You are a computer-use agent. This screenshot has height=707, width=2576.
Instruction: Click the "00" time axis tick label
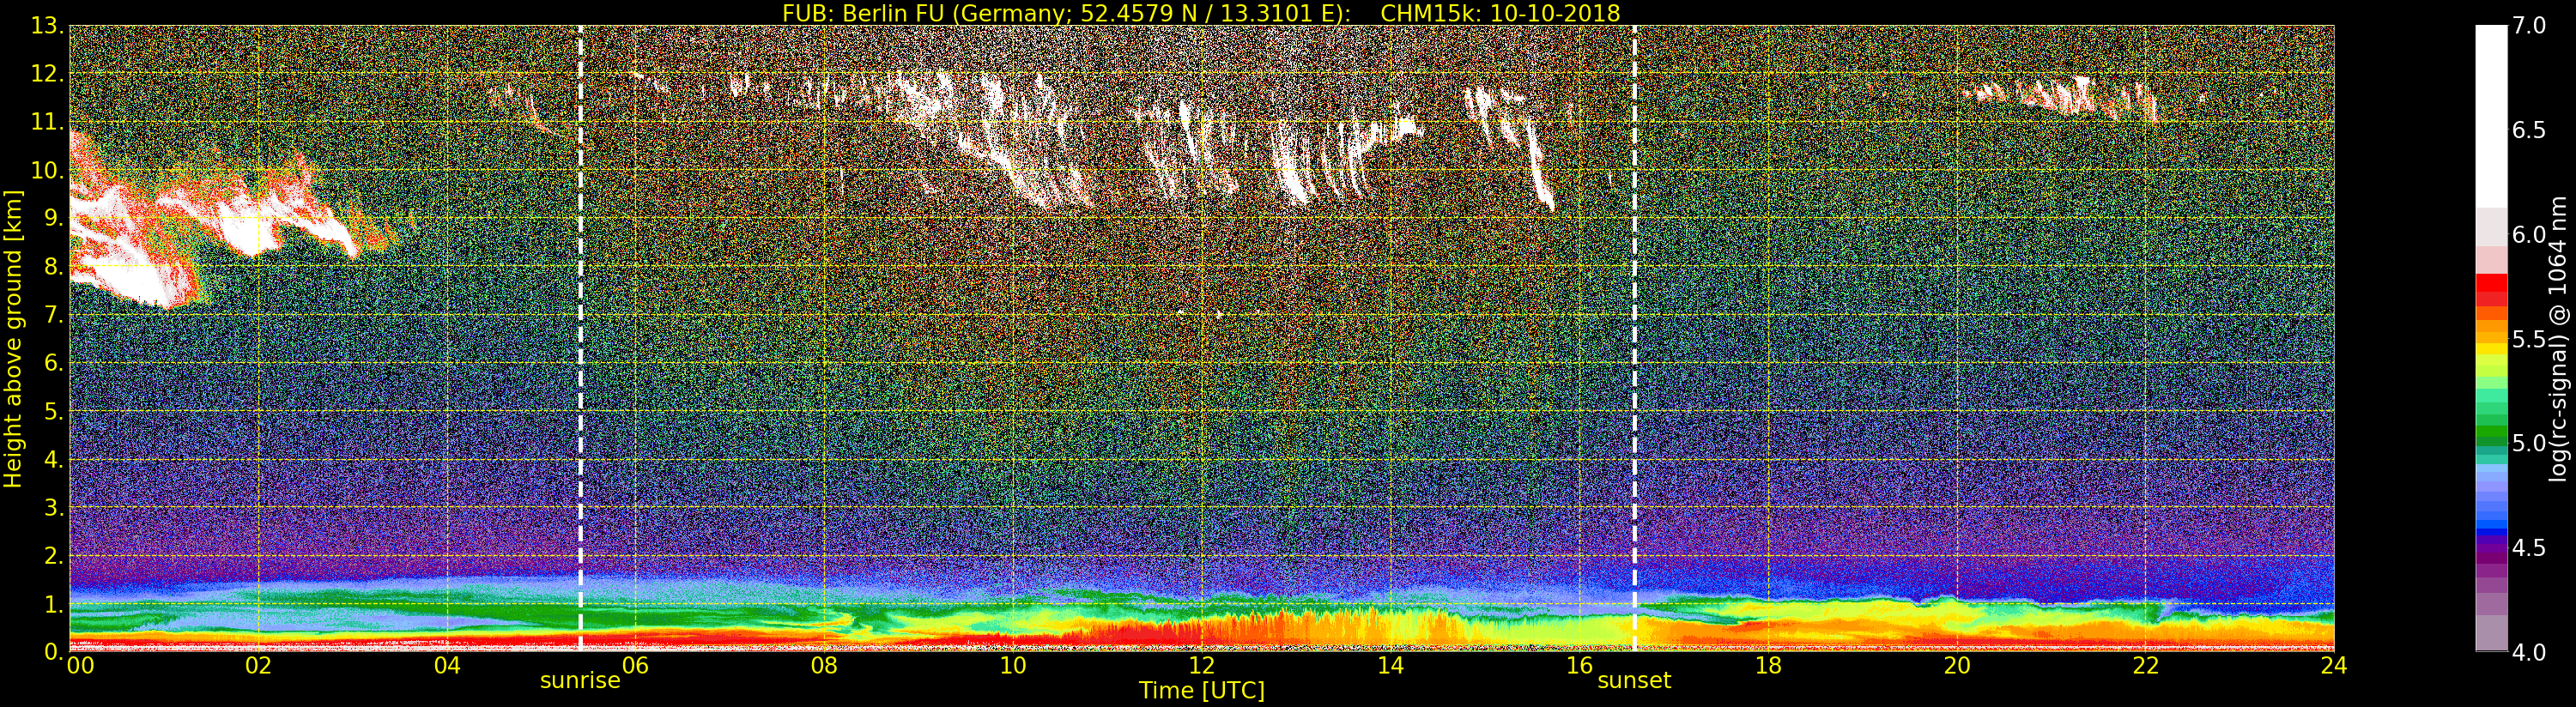(80, 666)
